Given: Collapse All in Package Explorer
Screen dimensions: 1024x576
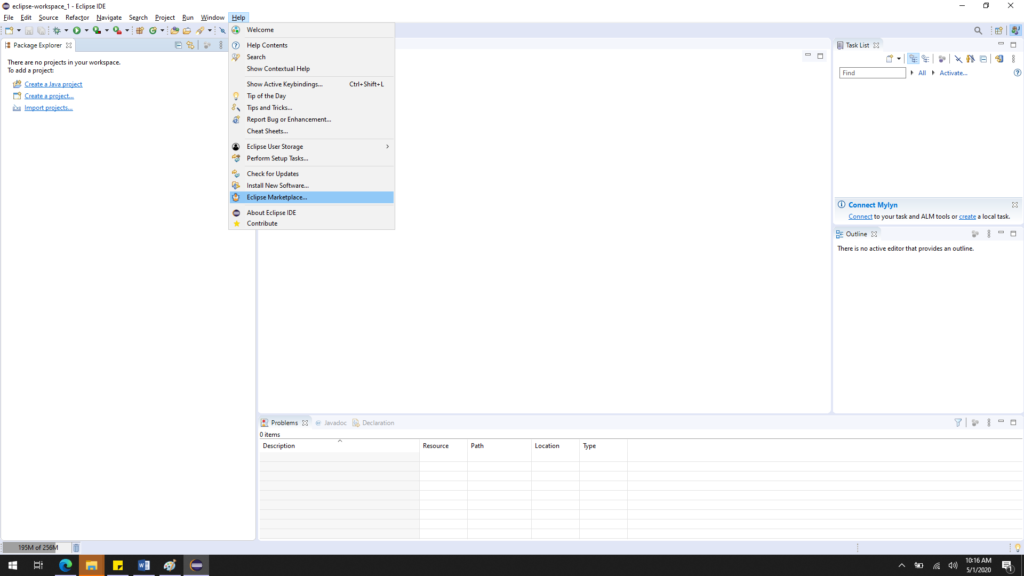Looking at the screenshot, I should [x=178, y=45].
